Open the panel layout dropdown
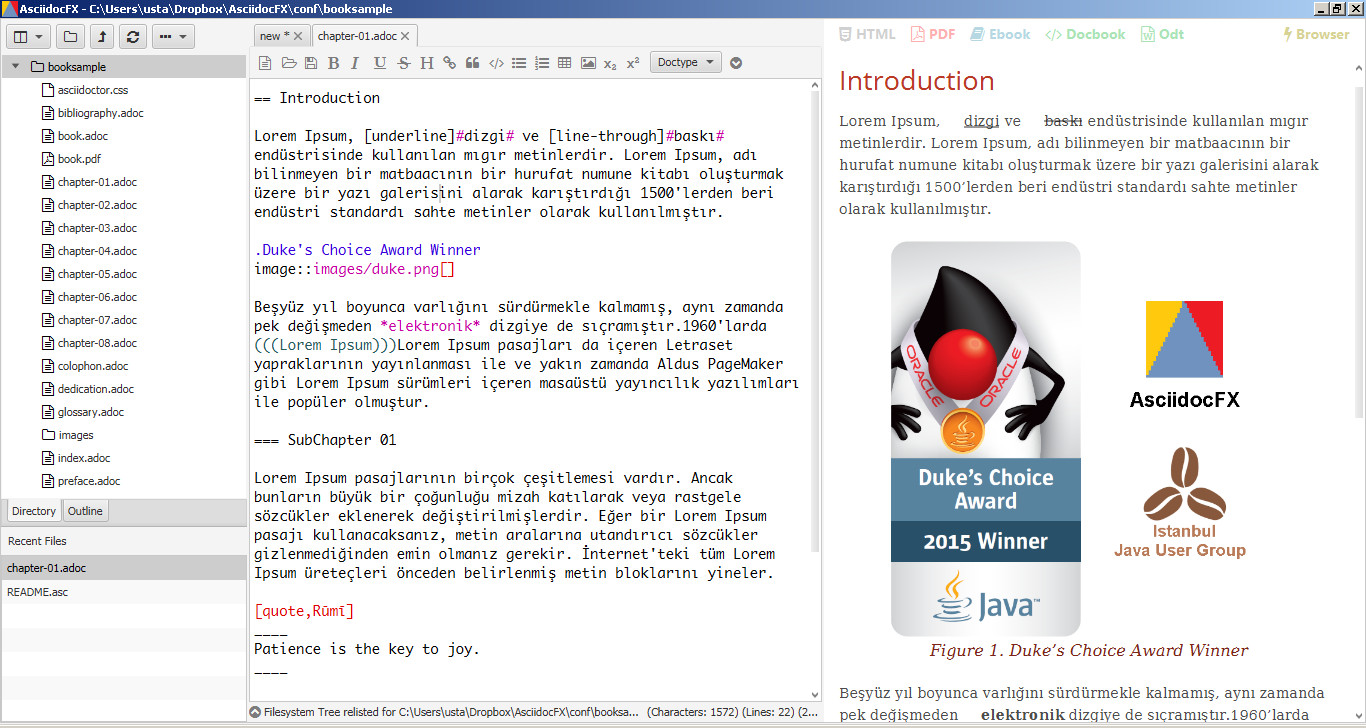 click(29, 37)
